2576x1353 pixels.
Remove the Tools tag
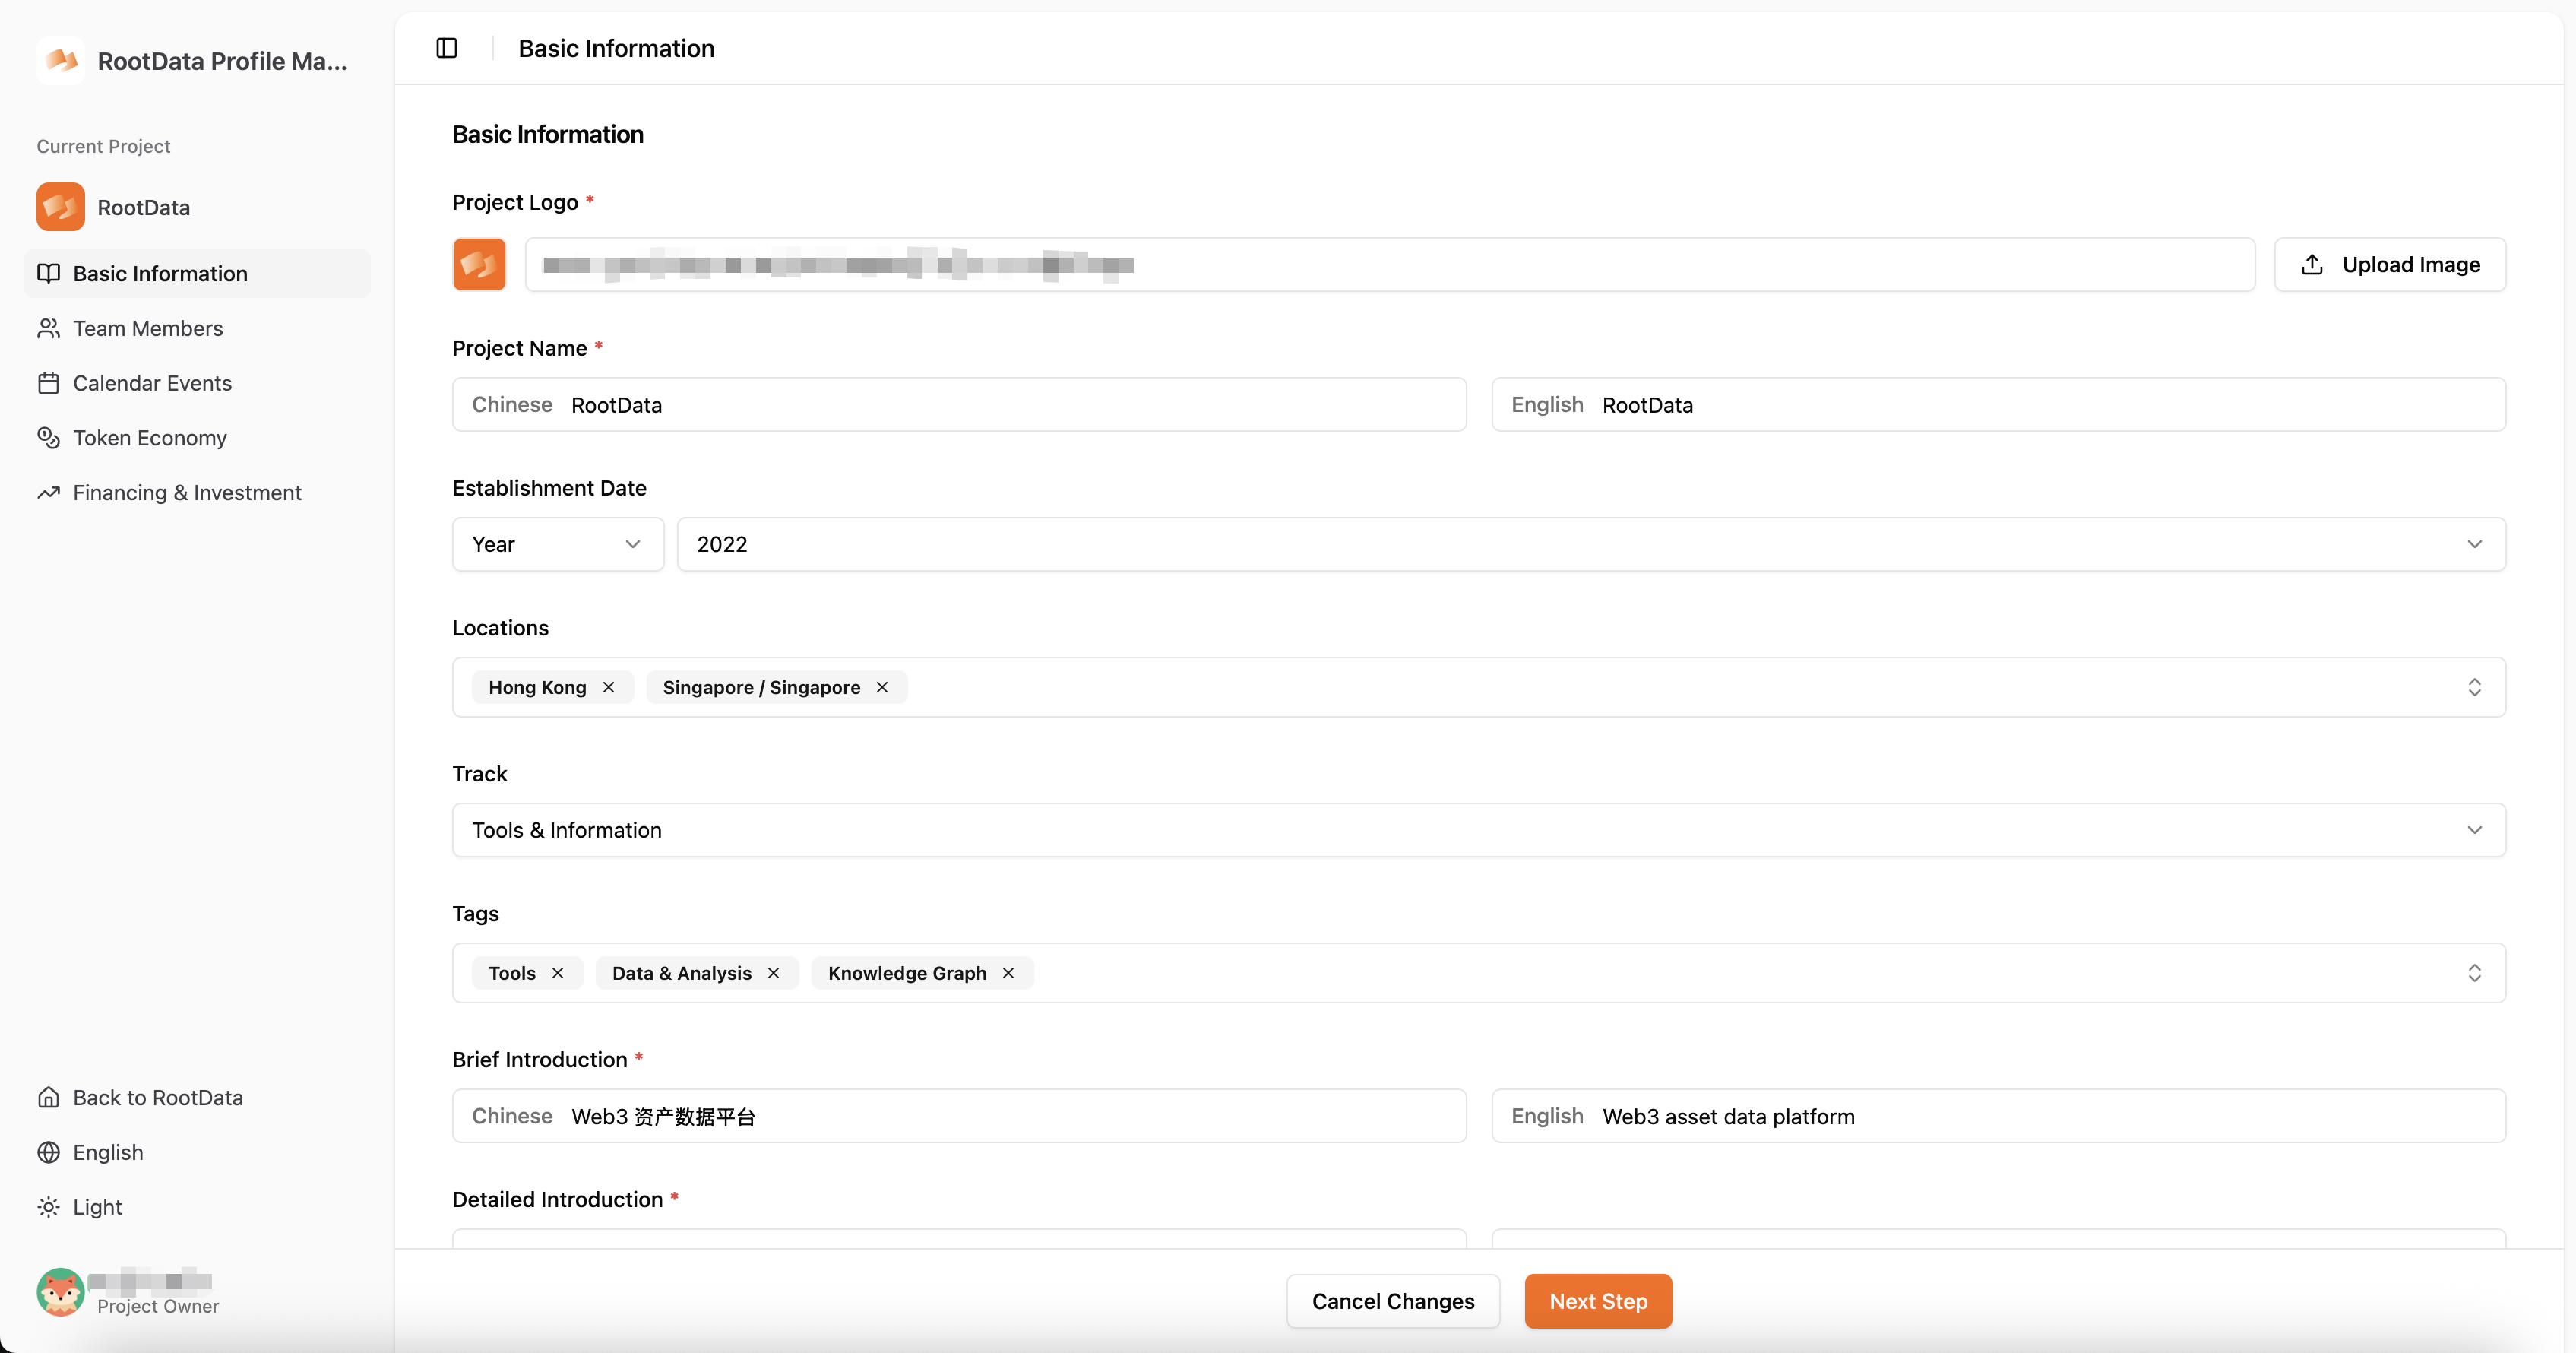pyautogui.click(x=558, y=973)
